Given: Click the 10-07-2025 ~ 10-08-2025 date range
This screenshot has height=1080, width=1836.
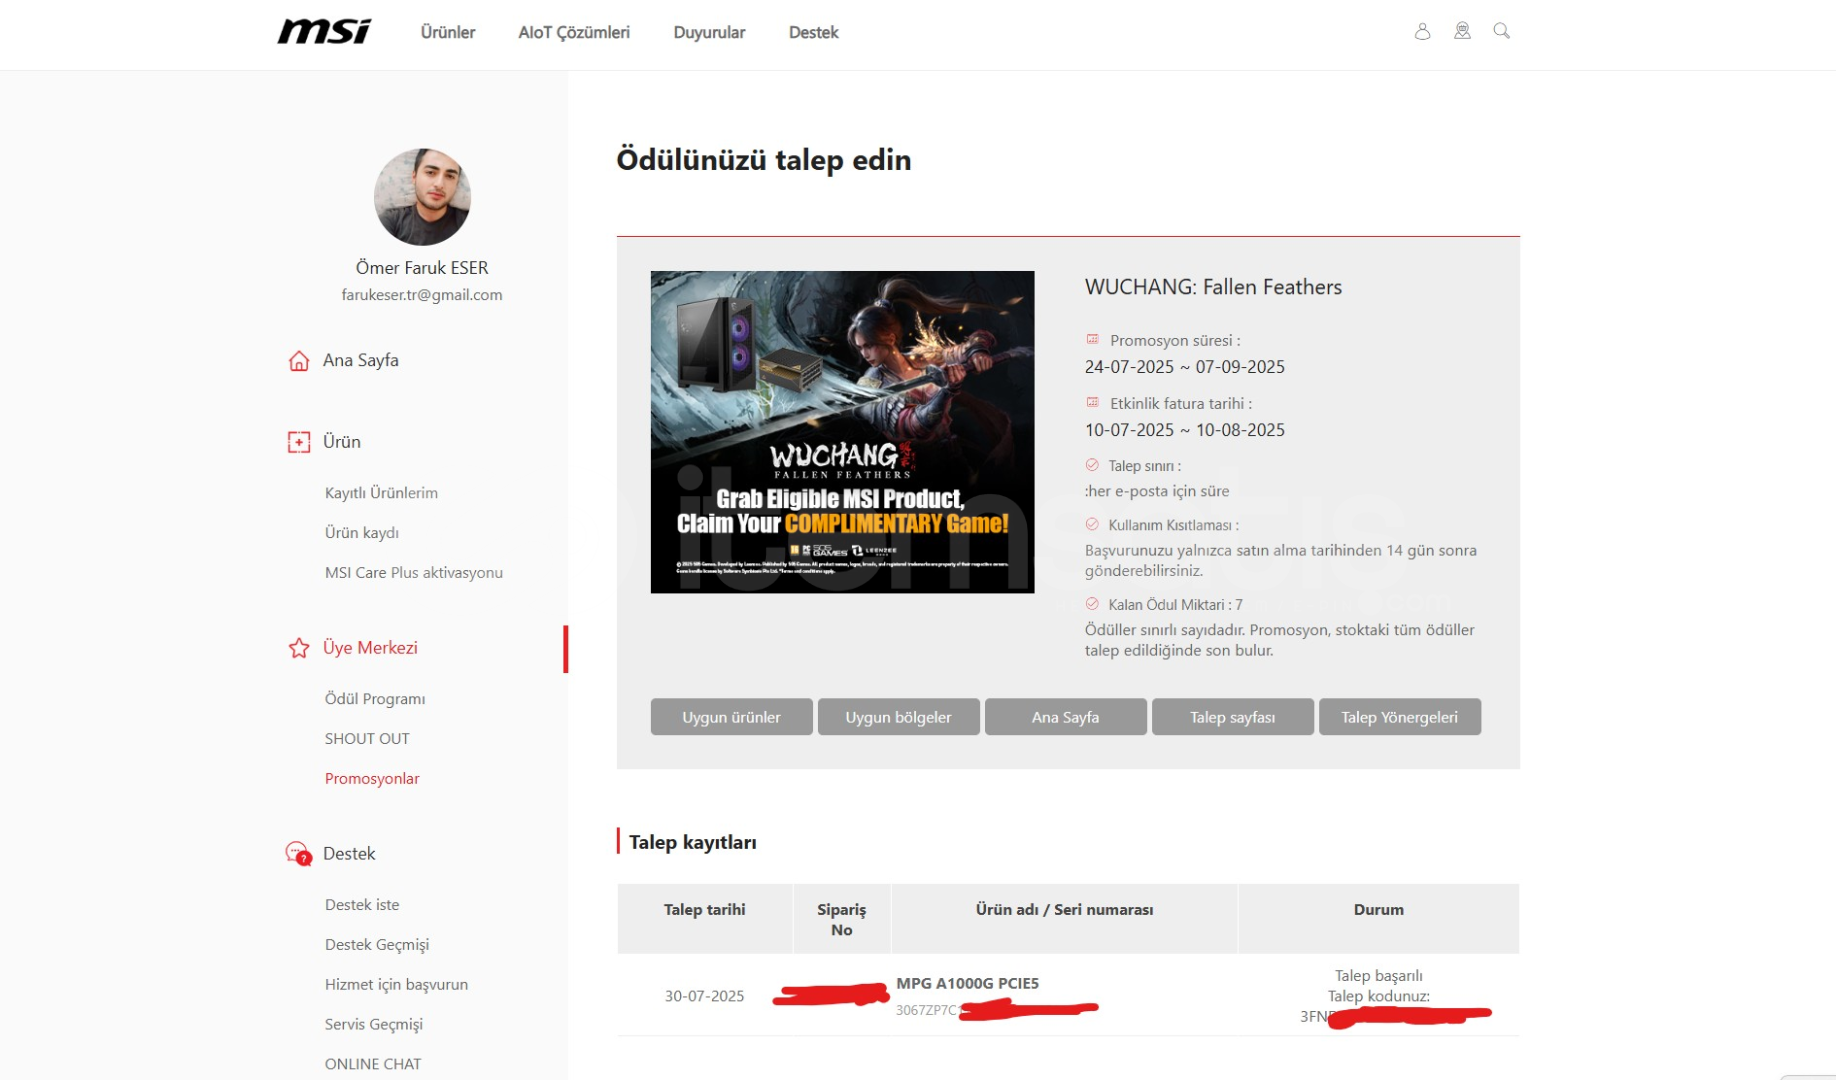Looking at the screenshot, I should (1184, 430).
